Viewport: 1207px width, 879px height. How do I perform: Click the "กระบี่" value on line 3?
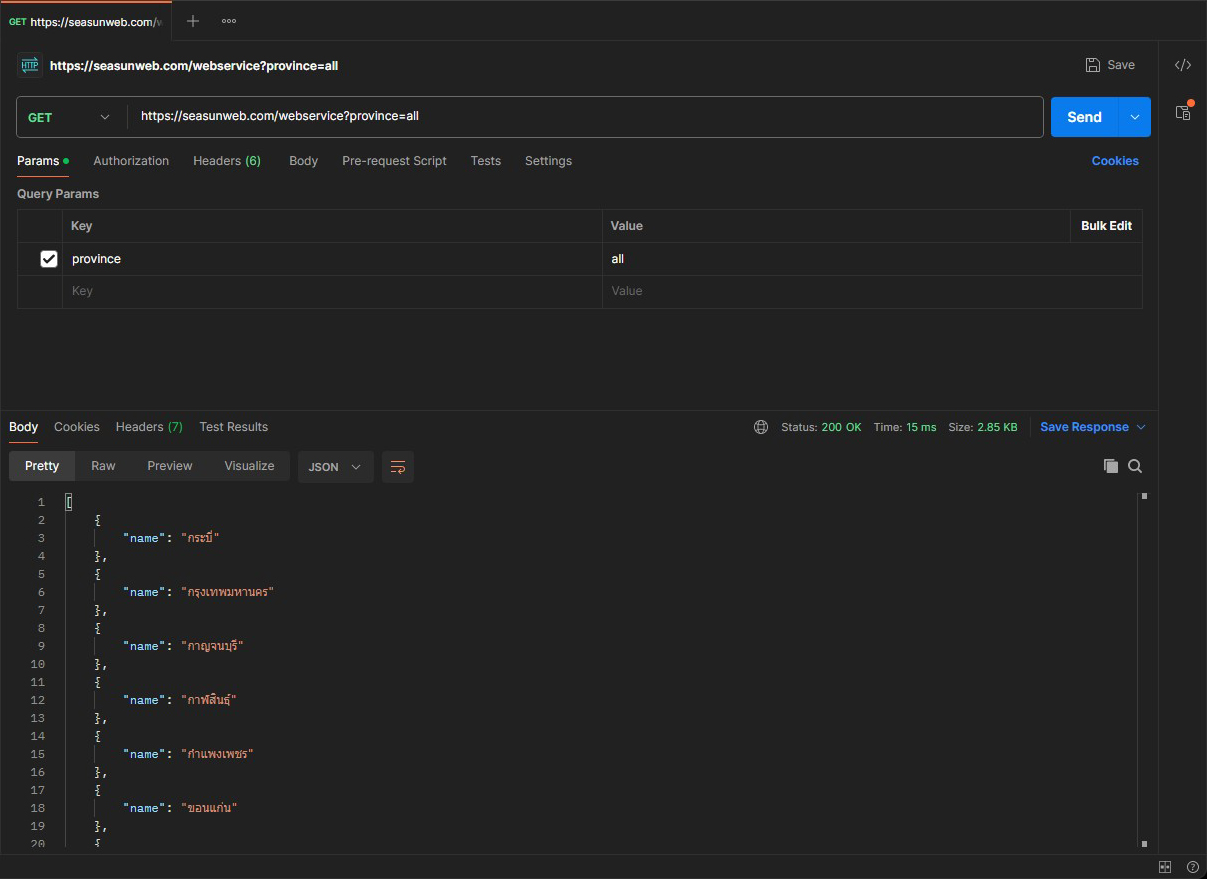pos(200,538)
